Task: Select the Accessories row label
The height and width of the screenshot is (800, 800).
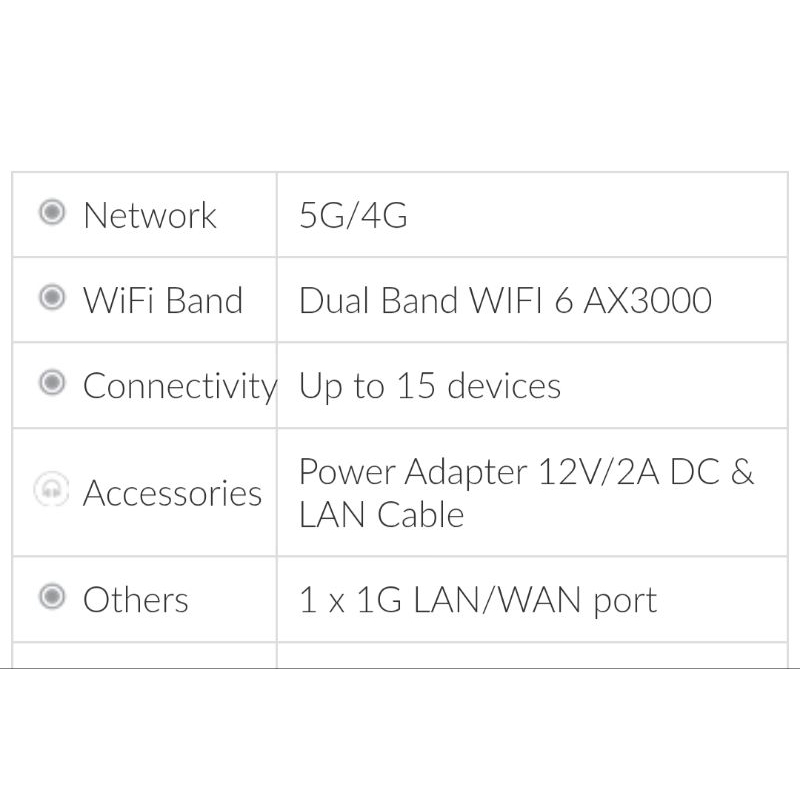Action: [172, 492]
